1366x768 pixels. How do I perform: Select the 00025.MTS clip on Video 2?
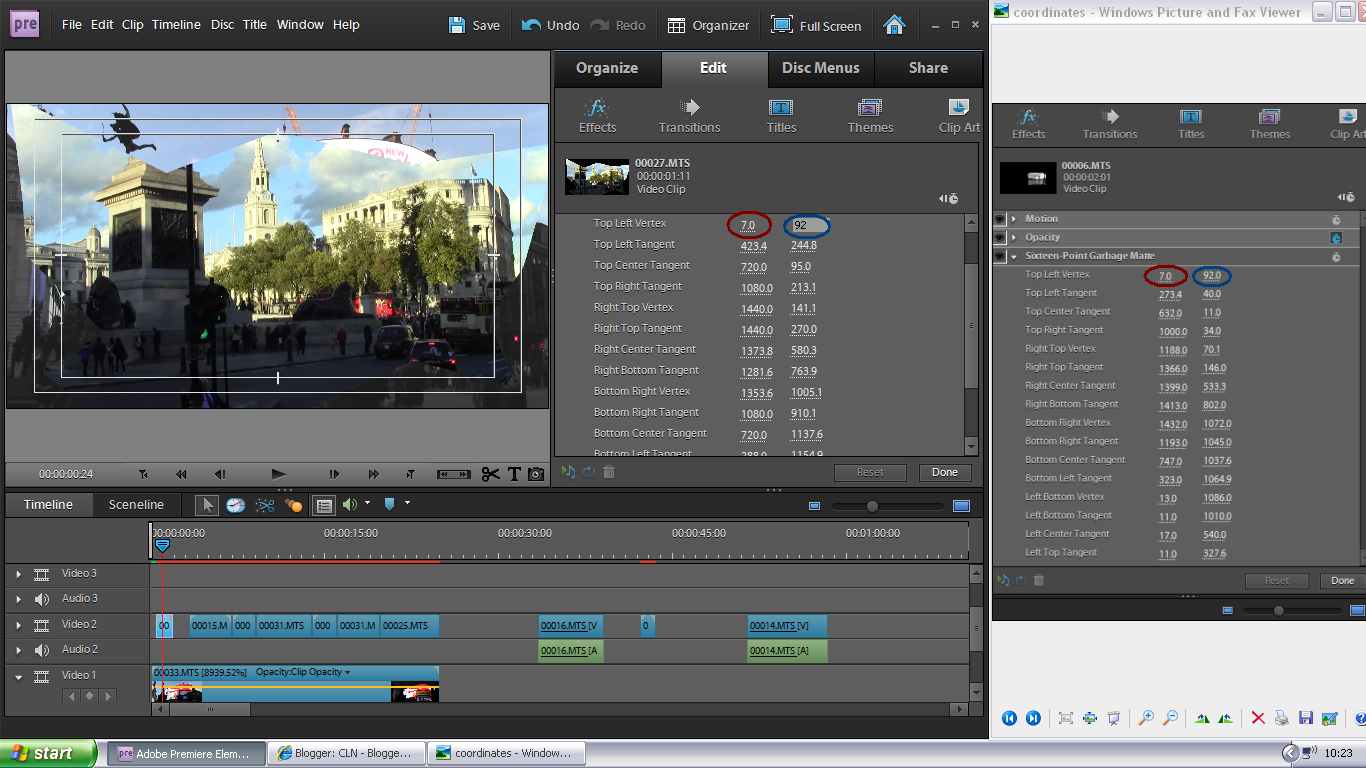[x=409, y=626]
